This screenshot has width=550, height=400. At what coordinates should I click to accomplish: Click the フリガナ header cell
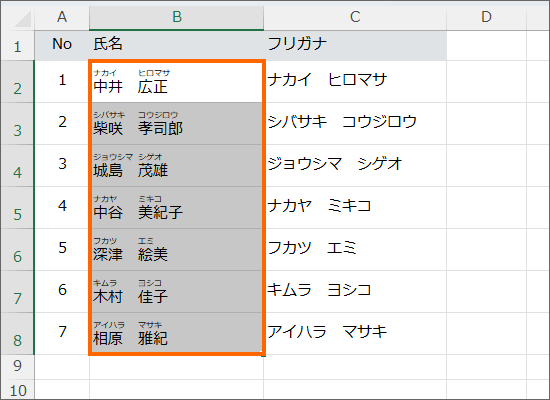tap(355, 46)
